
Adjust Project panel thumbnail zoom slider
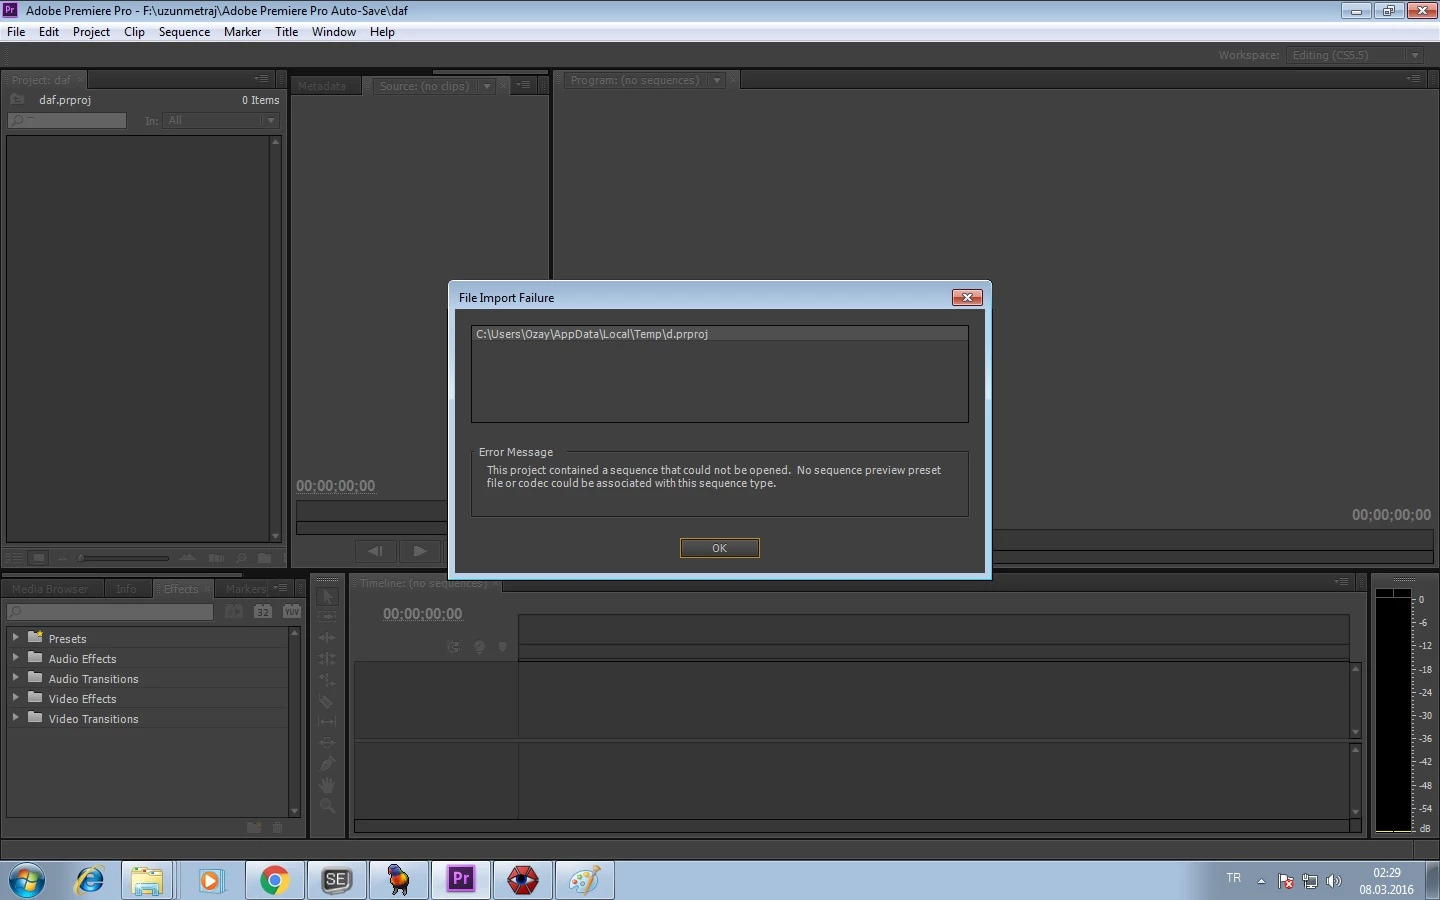click(x=82, y=558)
